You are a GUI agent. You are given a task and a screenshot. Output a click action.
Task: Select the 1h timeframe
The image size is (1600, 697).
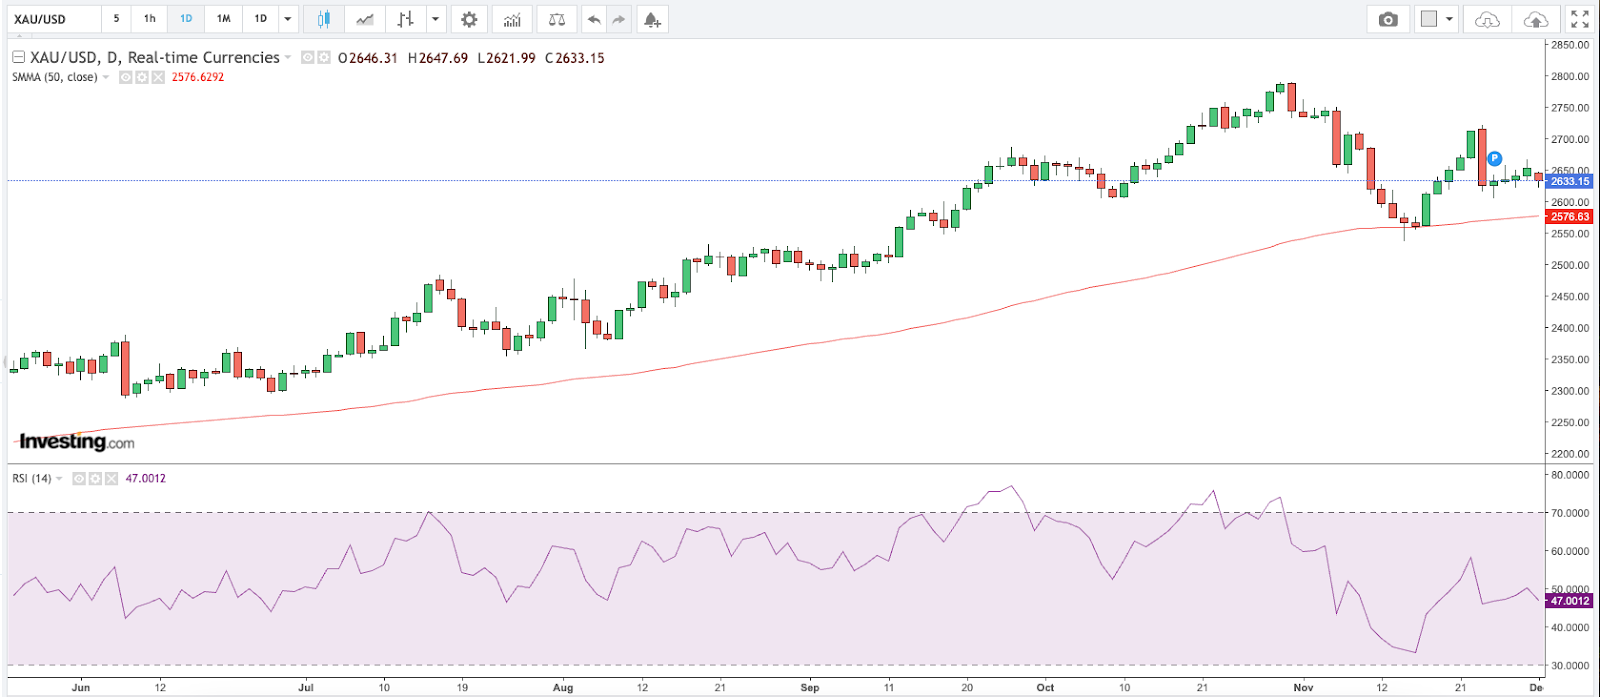[149, 19]
